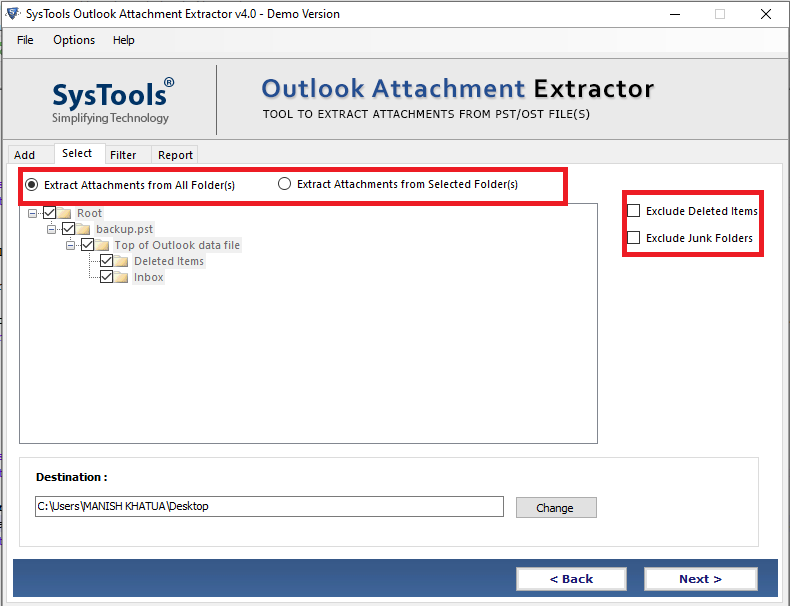The image size is (790, 606).
Task: Switch to the Filter tab
Action: click(x=128, y=155)
